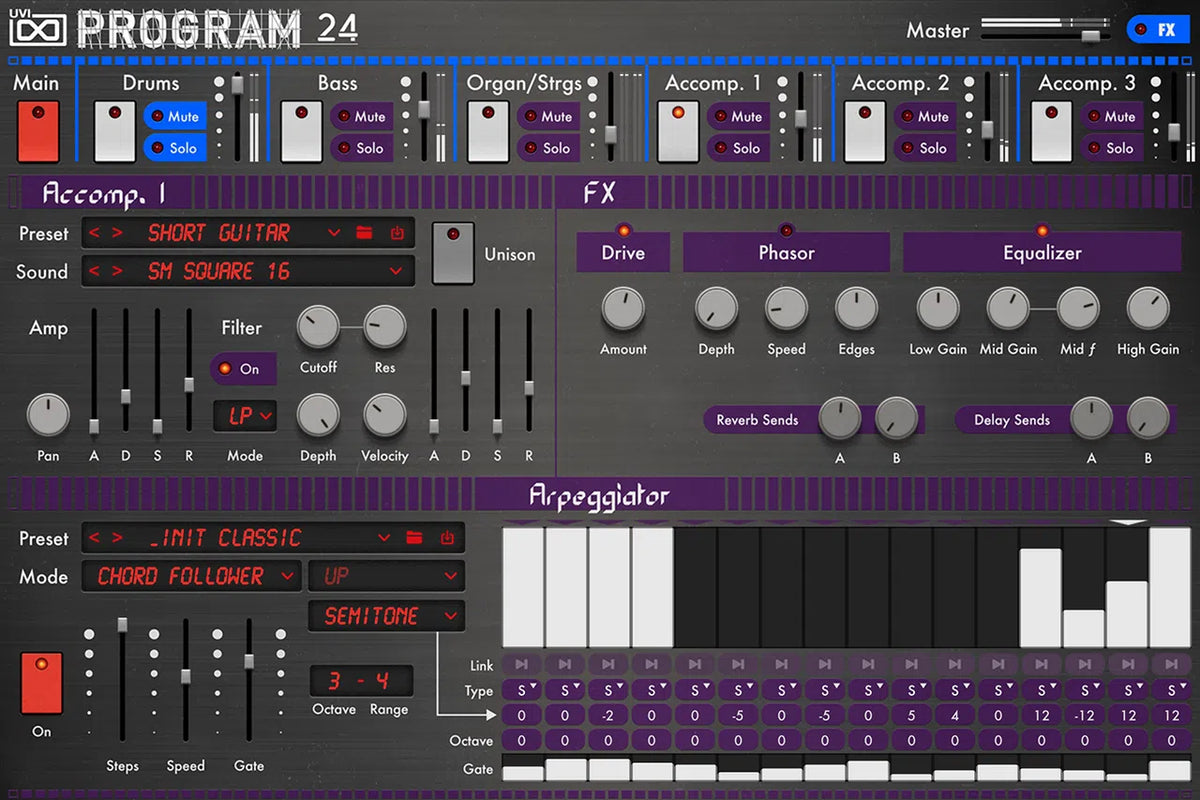
Task: Click the UVI logo icon
Action: 37,26
